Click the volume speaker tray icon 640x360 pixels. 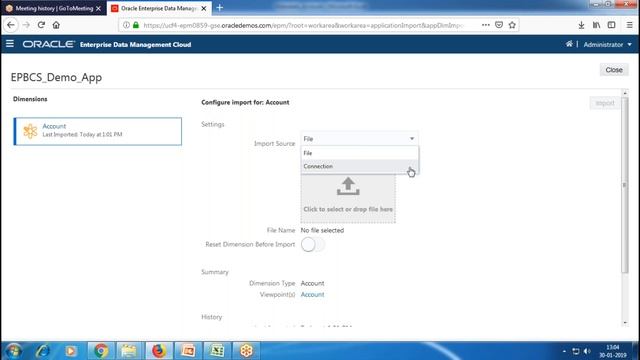pos(587,351)
